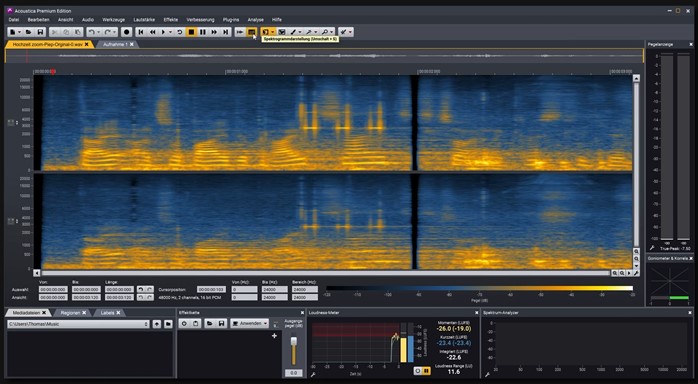This screenshot has width=698, height=384.
Task: Click the up-folder arrow in Mediadateien
Action: [157, 324]
